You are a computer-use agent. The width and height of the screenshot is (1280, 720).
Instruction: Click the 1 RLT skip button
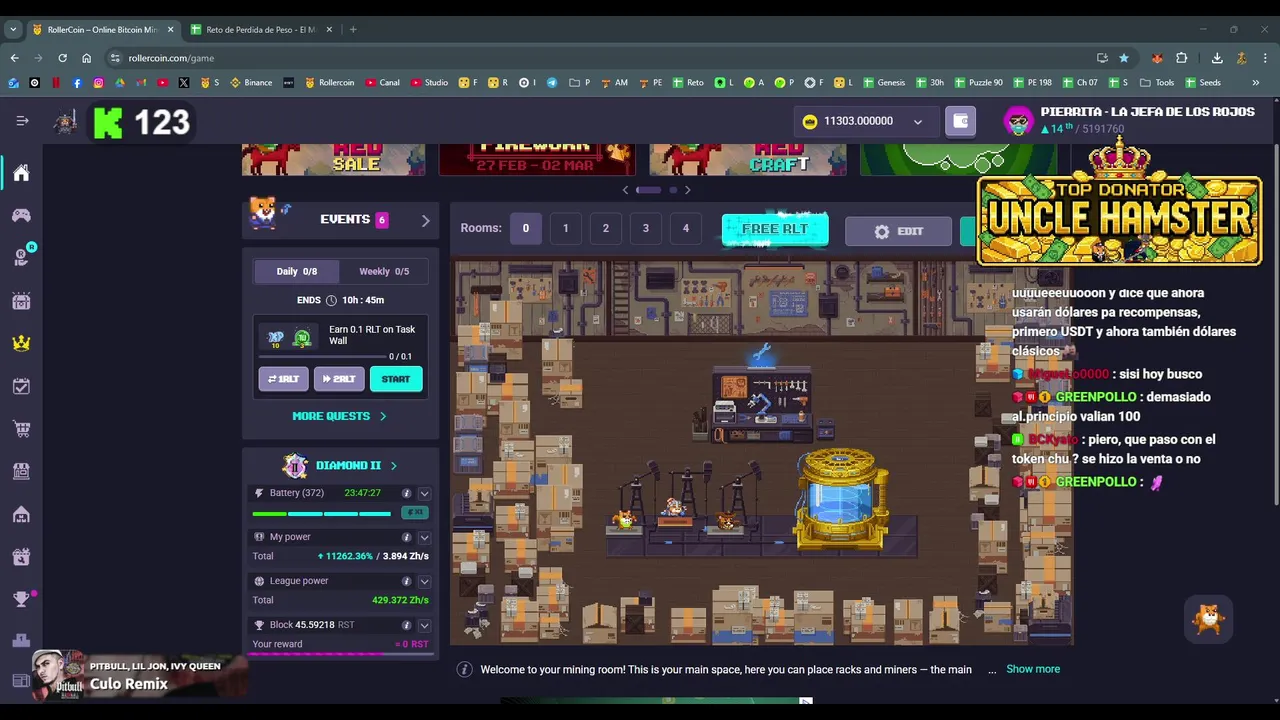284,379
